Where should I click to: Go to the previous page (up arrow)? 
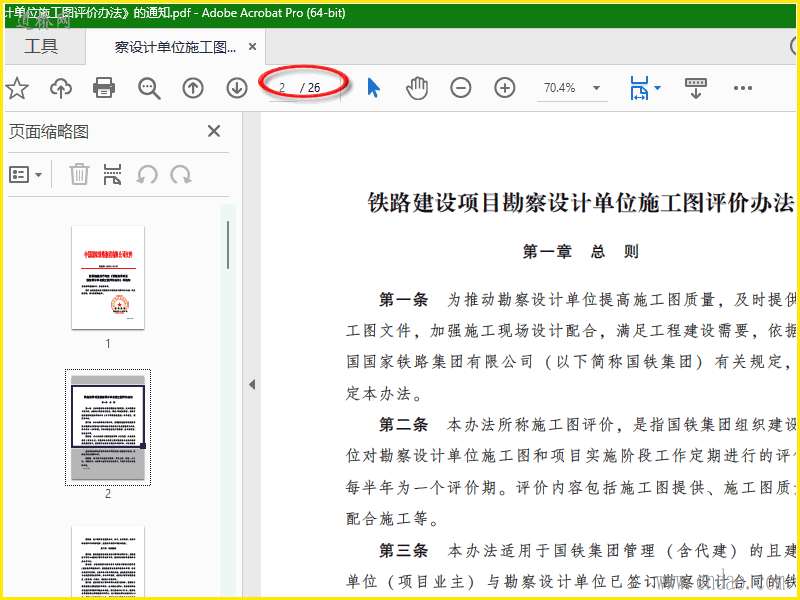click(193, 88)
